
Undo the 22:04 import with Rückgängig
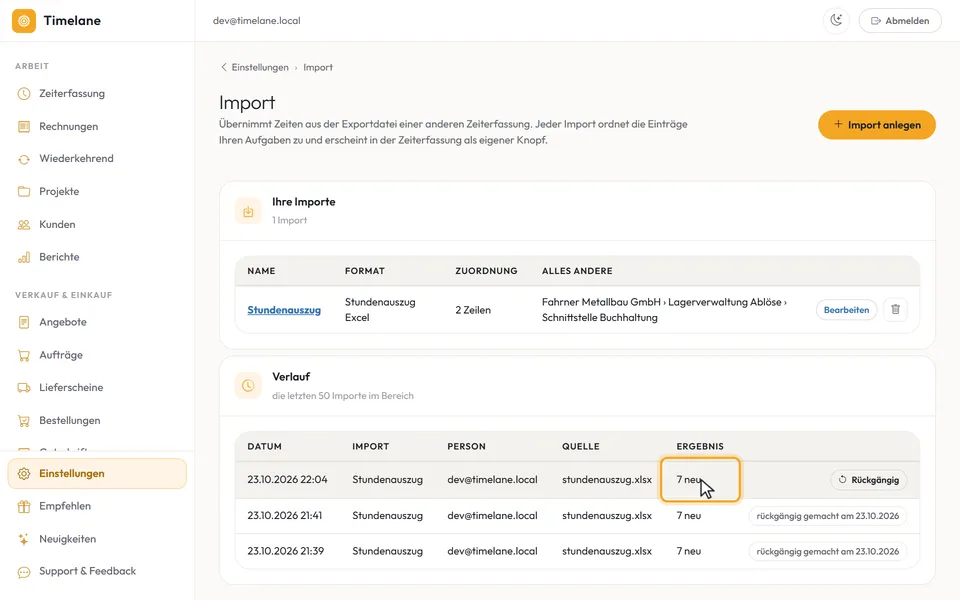(x=869, y=480)
